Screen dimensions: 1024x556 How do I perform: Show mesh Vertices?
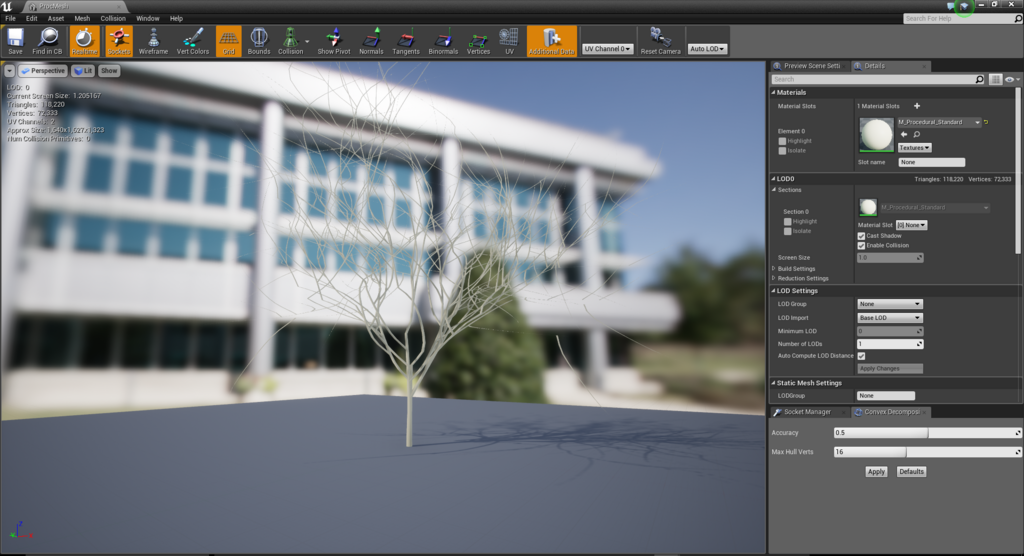pyautogui.click(x=478, y=41)
